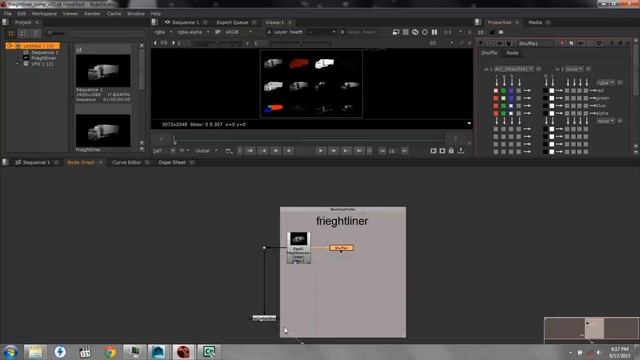Viewport: 640px width, 360px height.
Task: Open the File Explorer taskbar icon
Action: (x=35, y=352)
